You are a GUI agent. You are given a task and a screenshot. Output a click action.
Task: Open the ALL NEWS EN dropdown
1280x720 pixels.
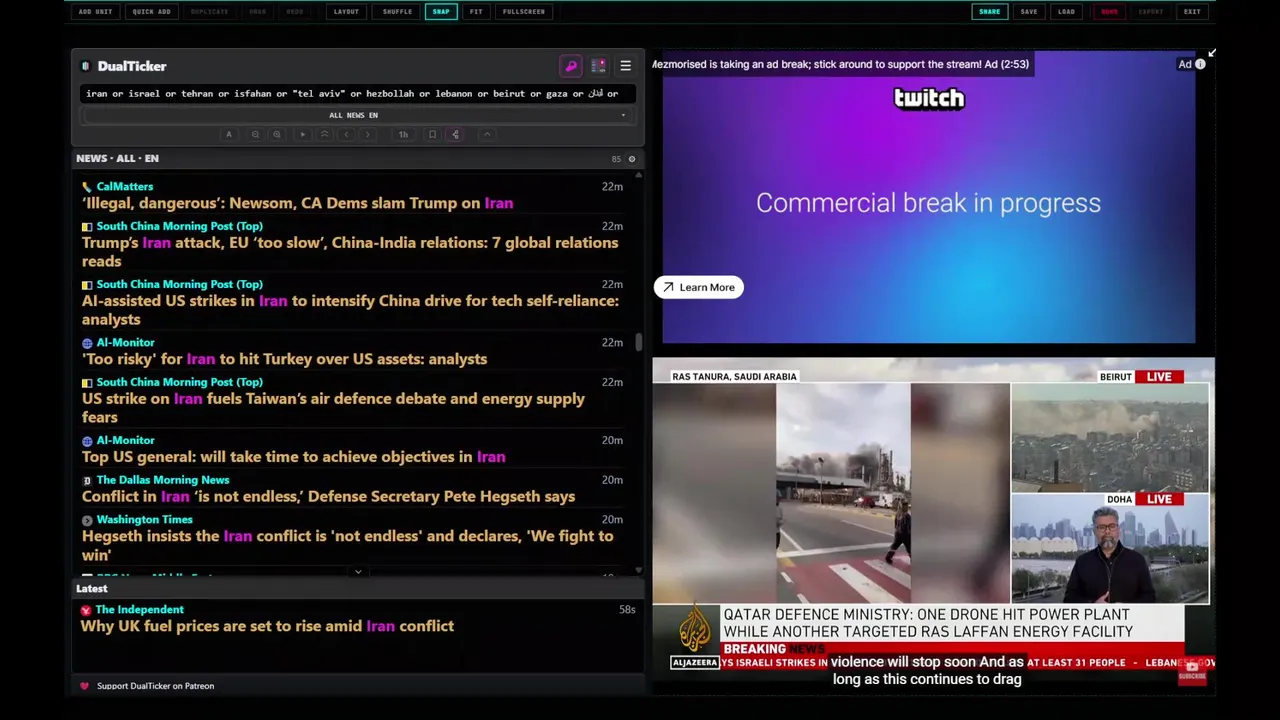pos(357,115)
